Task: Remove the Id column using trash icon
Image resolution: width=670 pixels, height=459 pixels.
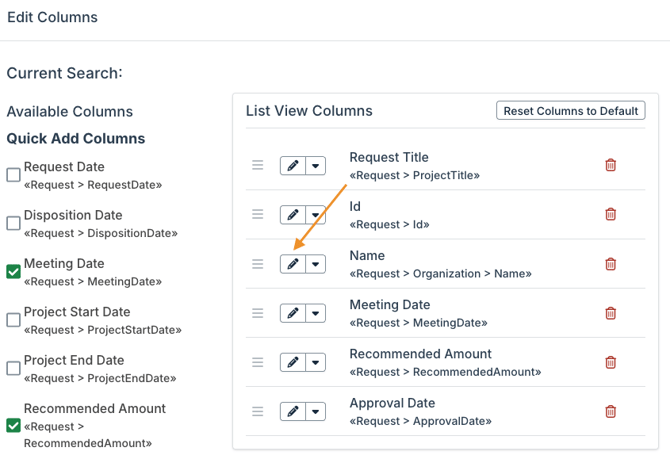Action: [611, 214]
